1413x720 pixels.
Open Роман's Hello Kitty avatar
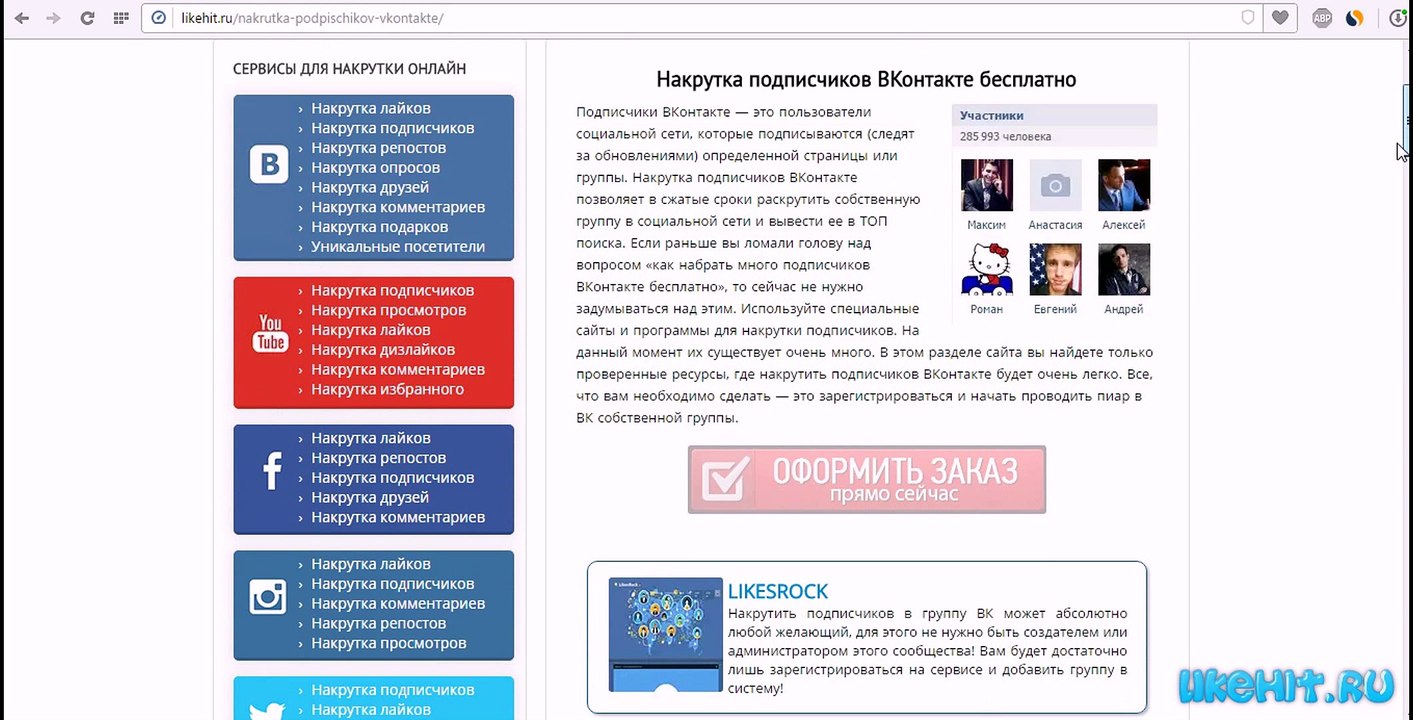click(x=987, y=269)
